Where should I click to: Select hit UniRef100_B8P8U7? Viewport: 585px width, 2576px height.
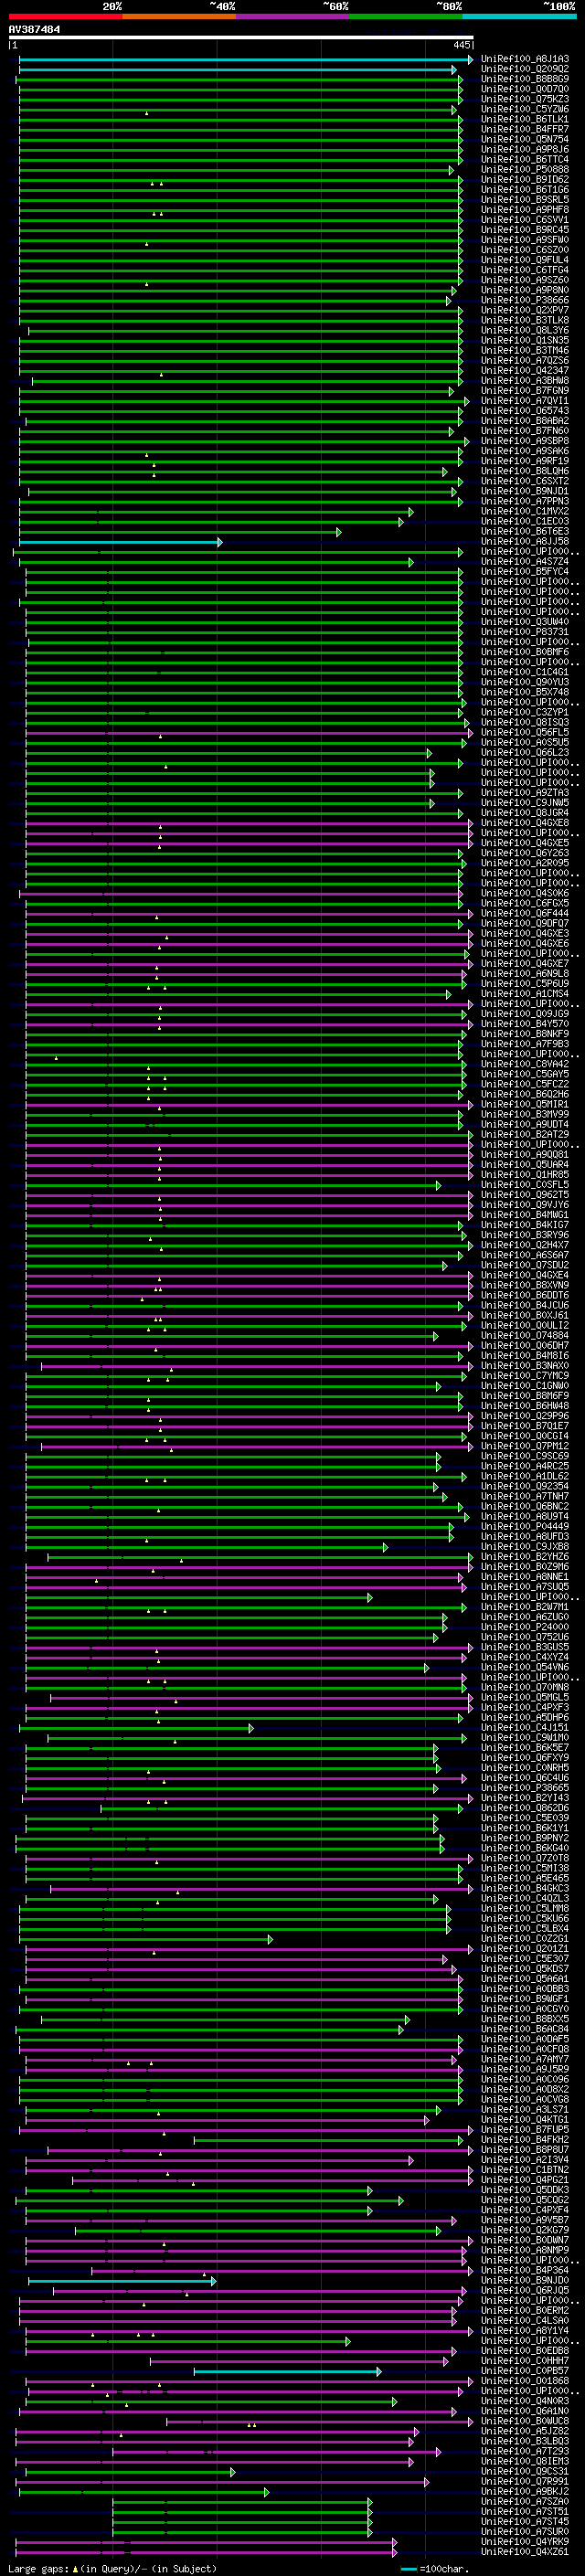(x=525, y=2150)
